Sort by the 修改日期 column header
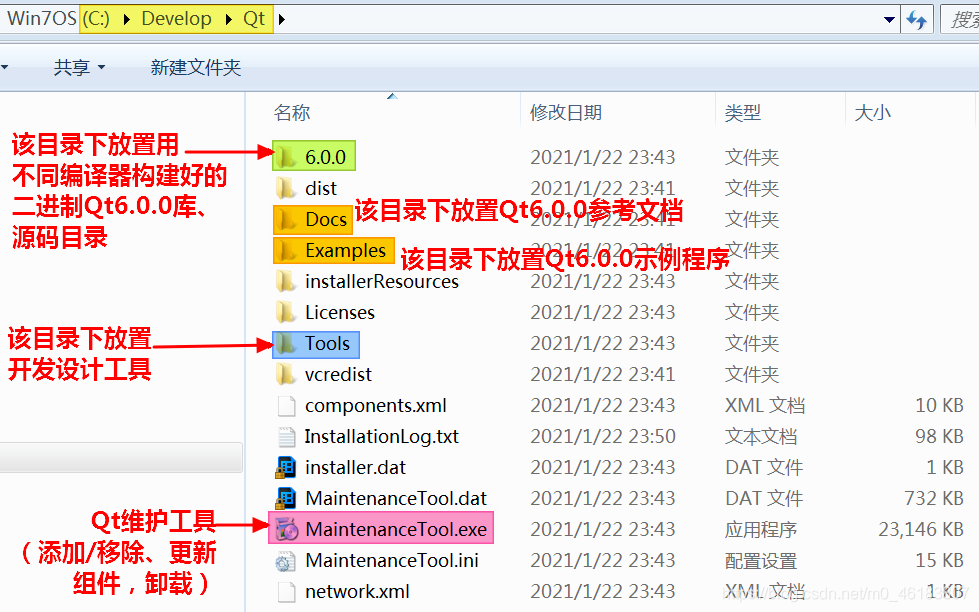979x612 pixels. click(x=566, y=113)
